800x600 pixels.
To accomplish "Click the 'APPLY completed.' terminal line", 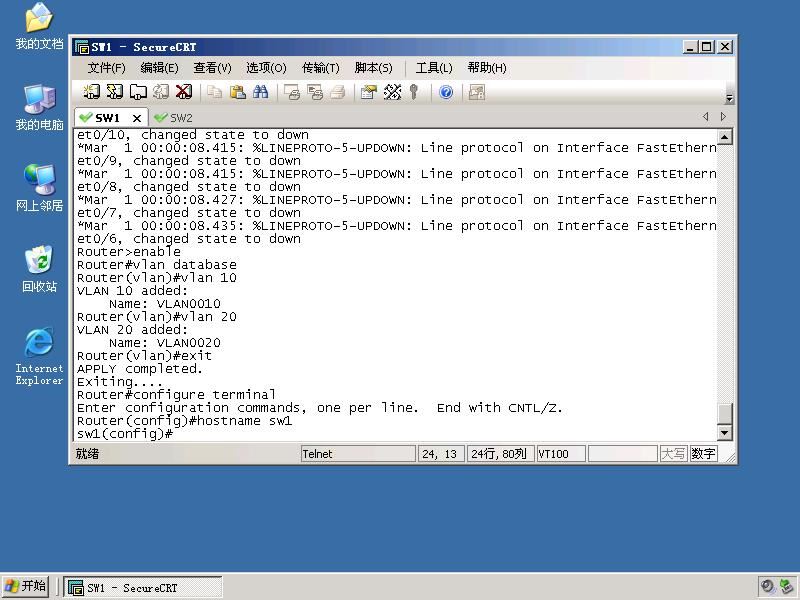I will pyautogui.click(x=140, y=369).
